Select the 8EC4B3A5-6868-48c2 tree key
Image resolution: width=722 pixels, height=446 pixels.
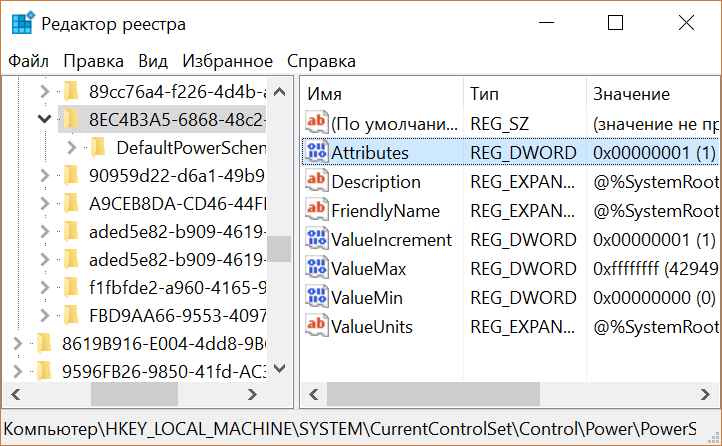[177, 120]
